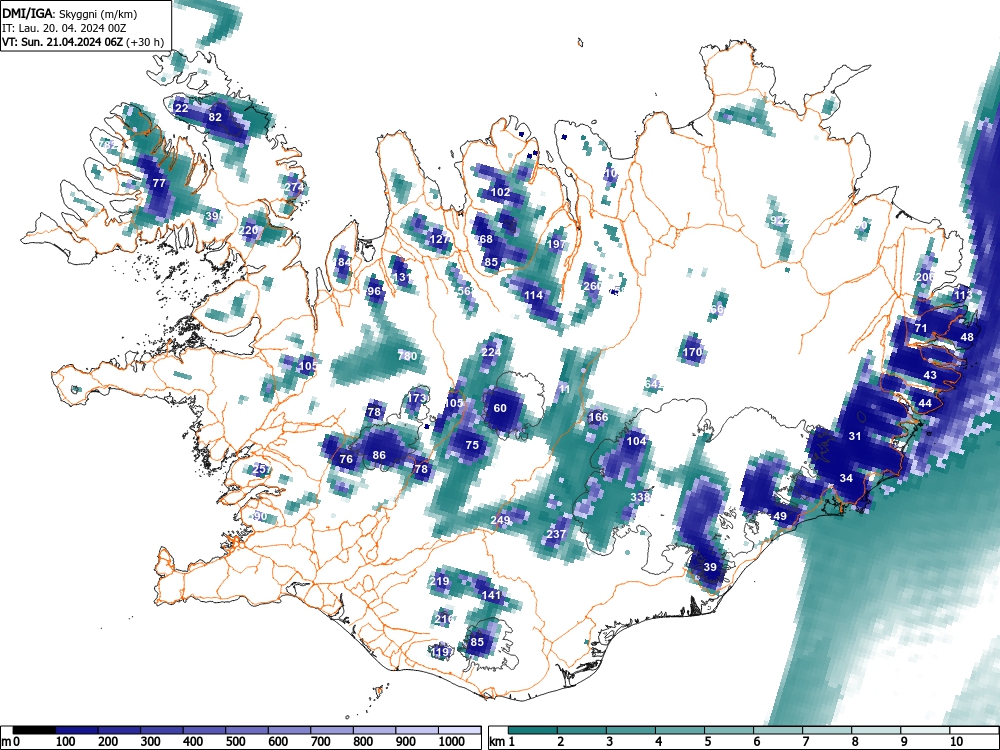Click the map value 96
This screenshot has width=1000, height=750.
374,291
